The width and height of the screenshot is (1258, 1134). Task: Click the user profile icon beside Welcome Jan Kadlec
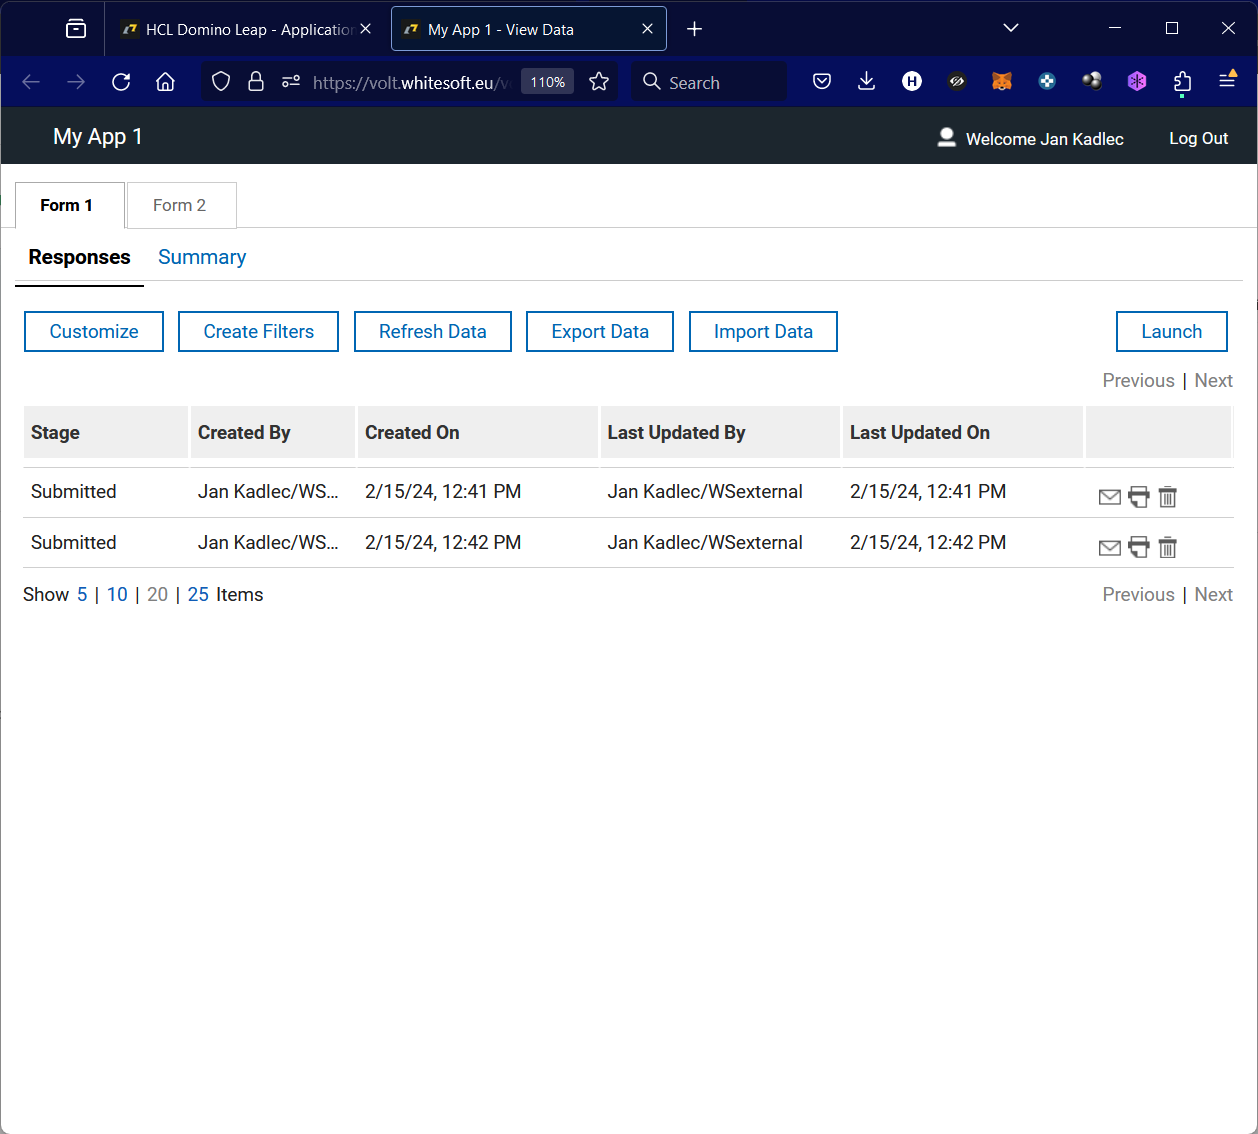point(946,138)
